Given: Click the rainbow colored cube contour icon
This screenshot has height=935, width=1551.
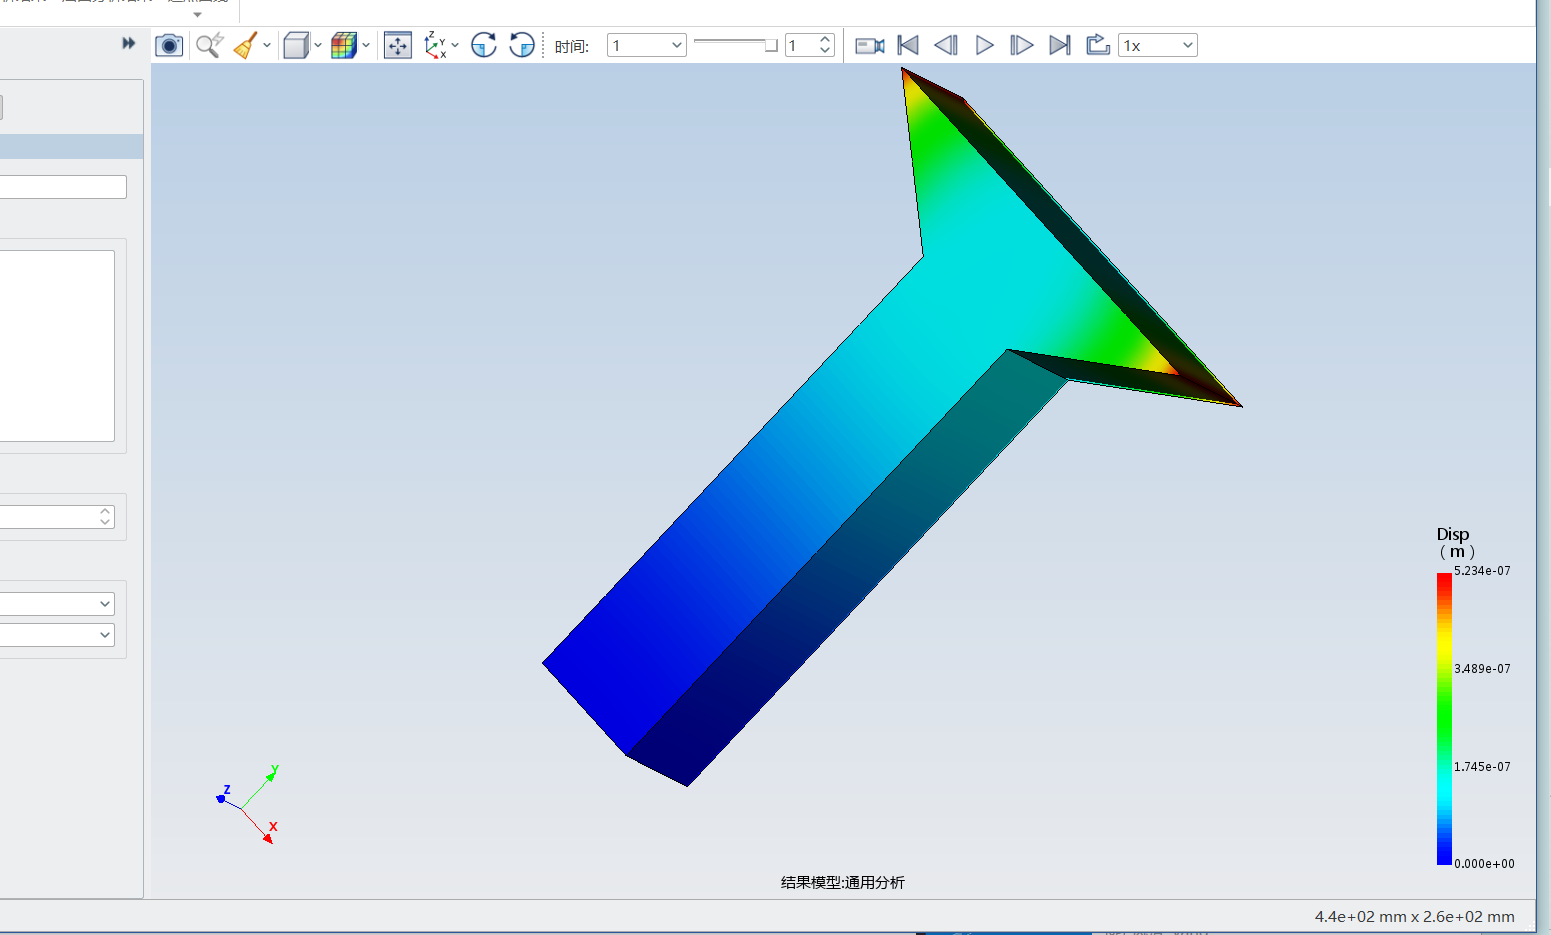Looking at the screenshot, I should click(x=343, y=45).
